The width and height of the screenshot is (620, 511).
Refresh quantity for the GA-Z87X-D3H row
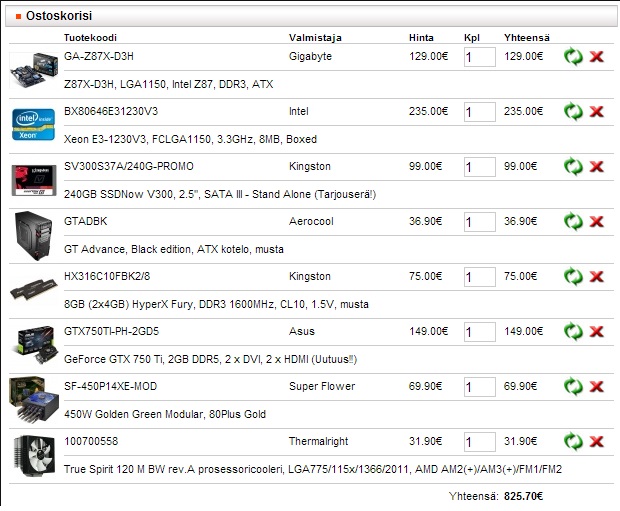[573, 57]
